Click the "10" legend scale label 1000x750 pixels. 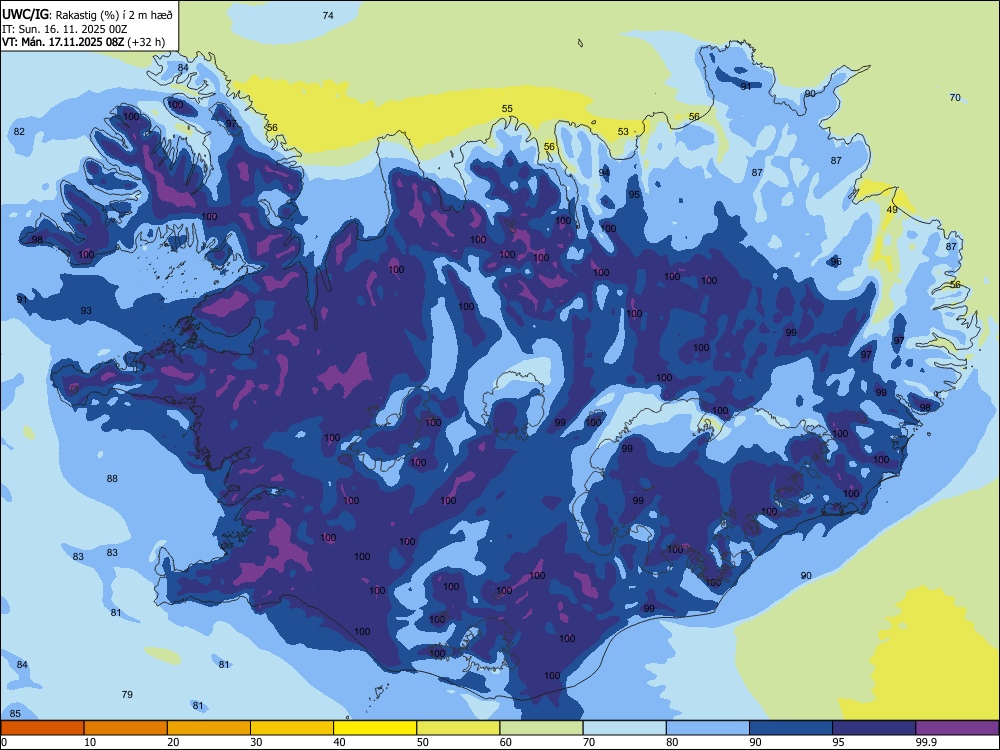click(90, 742)
